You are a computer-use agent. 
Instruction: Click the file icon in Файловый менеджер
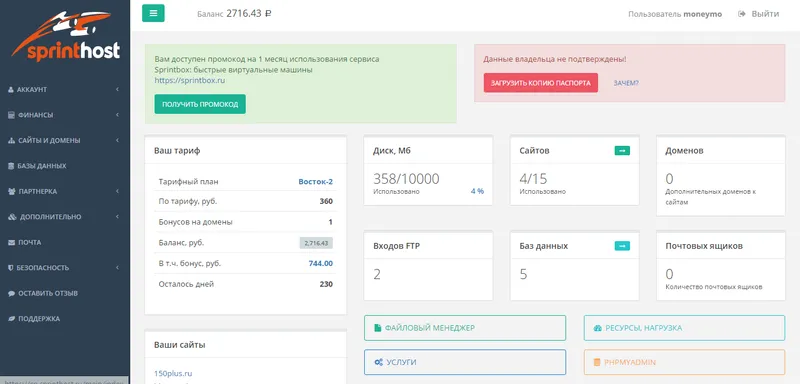(378, 328)
